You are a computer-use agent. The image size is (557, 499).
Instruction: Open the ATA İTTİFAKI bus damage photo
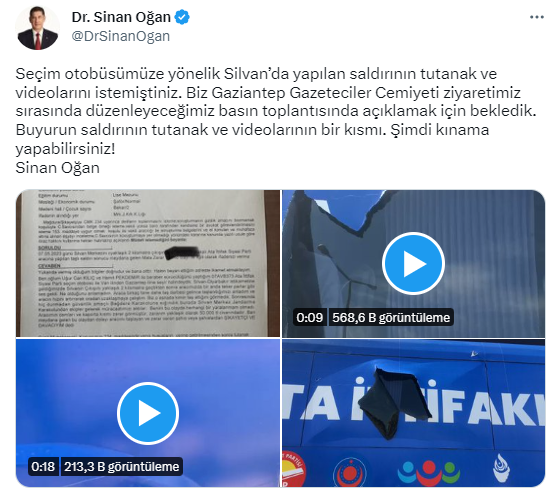413,413
